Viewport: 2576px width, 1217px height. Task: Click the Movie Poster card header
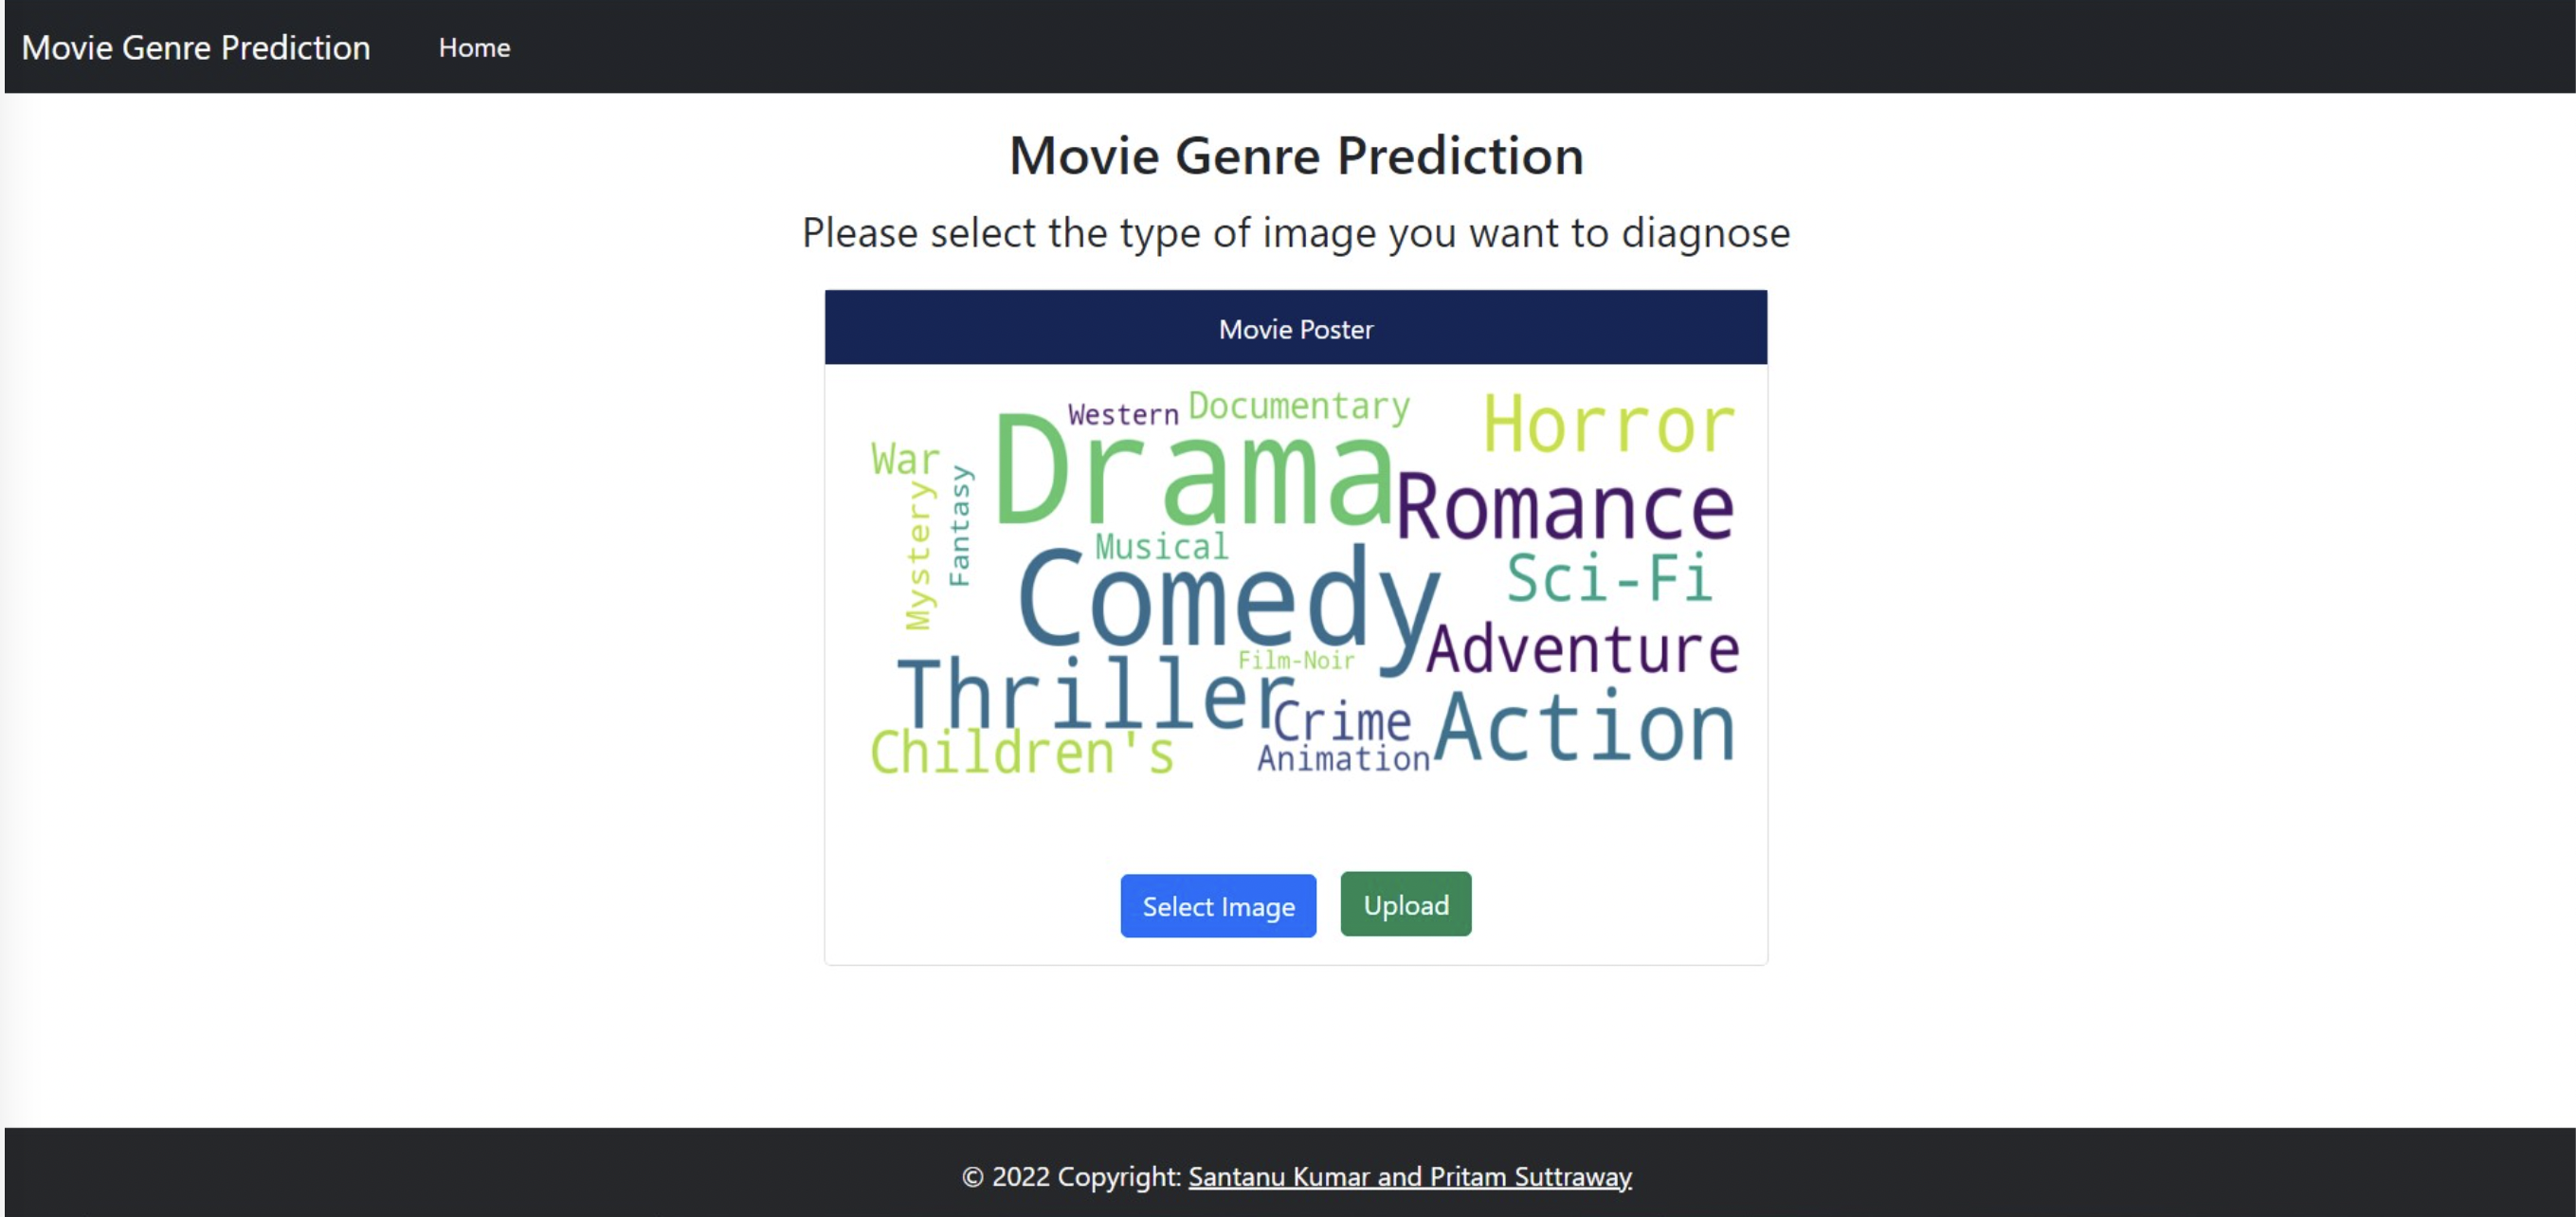click(x=1296, y=328)
